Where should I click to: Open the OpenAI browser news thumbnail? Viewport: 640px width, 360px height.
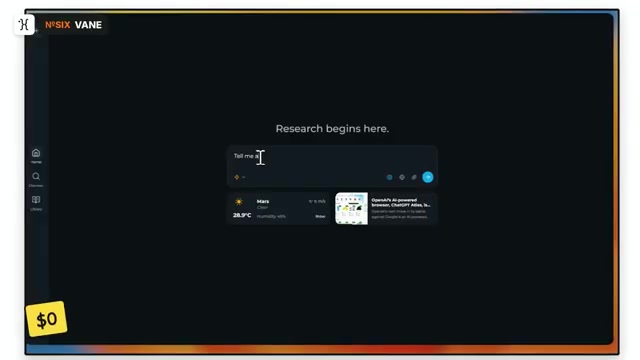tap(351, 209)
